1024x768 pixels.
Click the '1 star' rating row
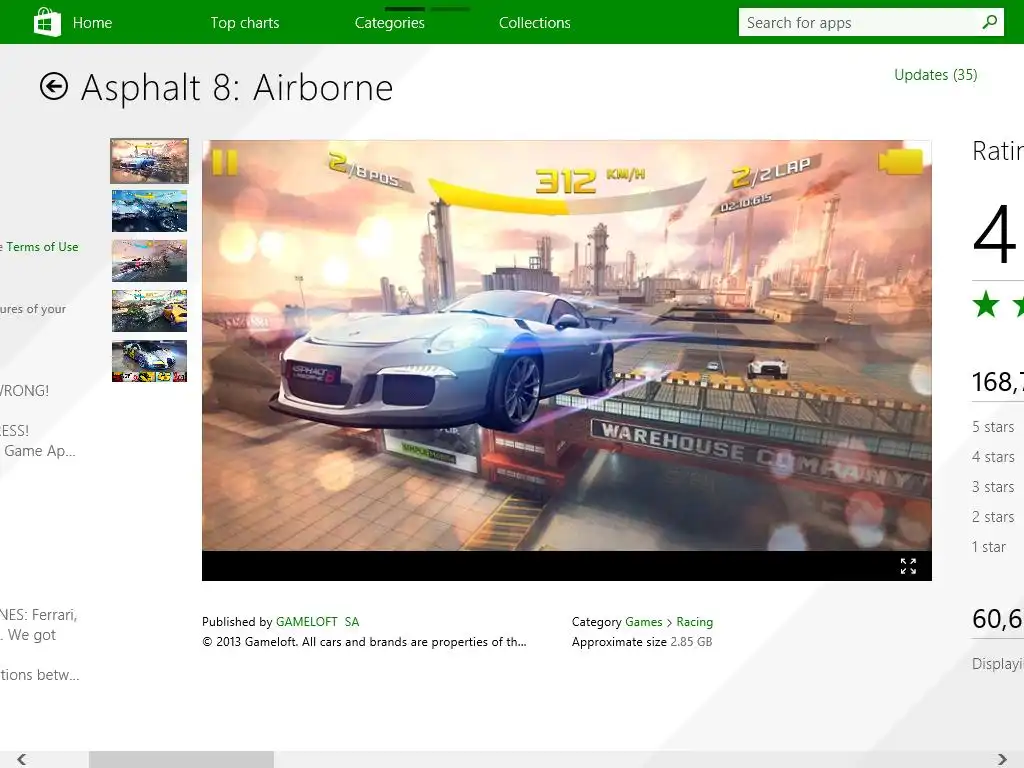click(x=989, y=547)
